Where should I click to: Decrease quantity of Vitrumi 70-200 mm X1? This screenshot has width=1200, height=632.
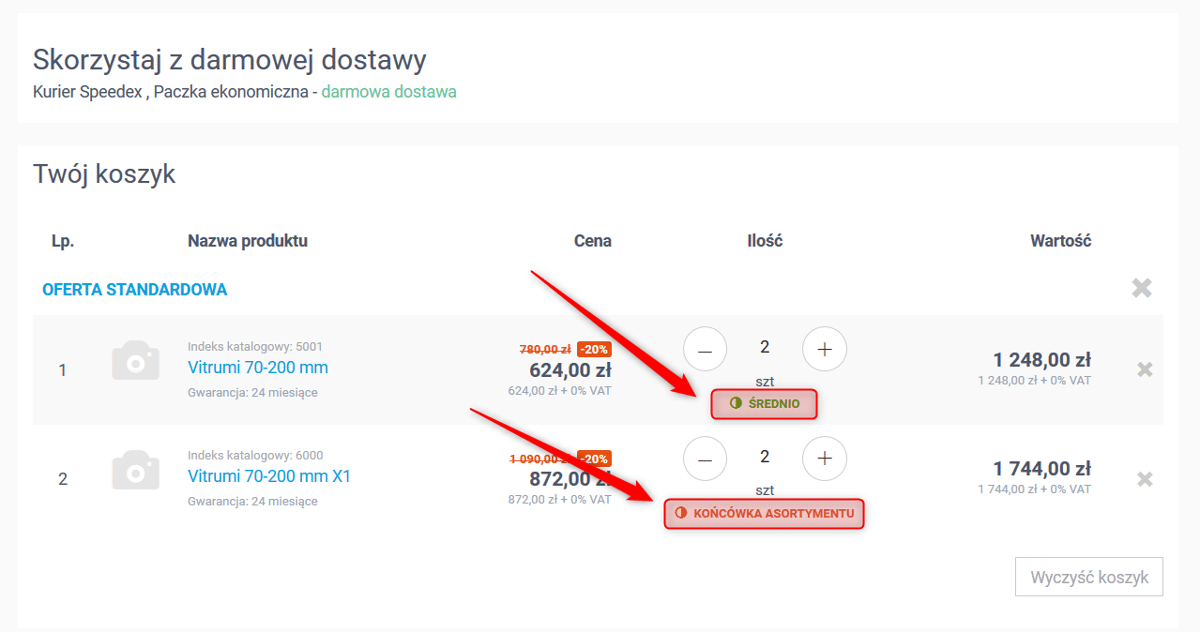point(705,458)
